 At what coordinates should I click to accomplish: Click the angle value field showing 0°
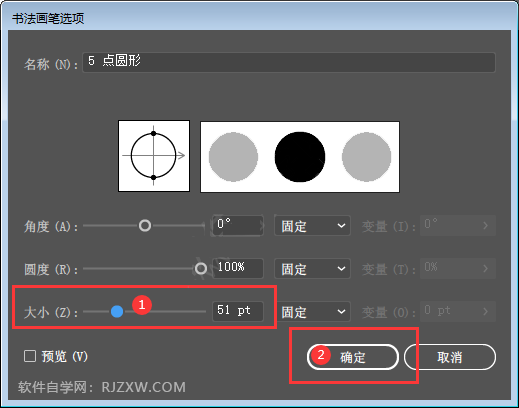click(x=238, y=226)
